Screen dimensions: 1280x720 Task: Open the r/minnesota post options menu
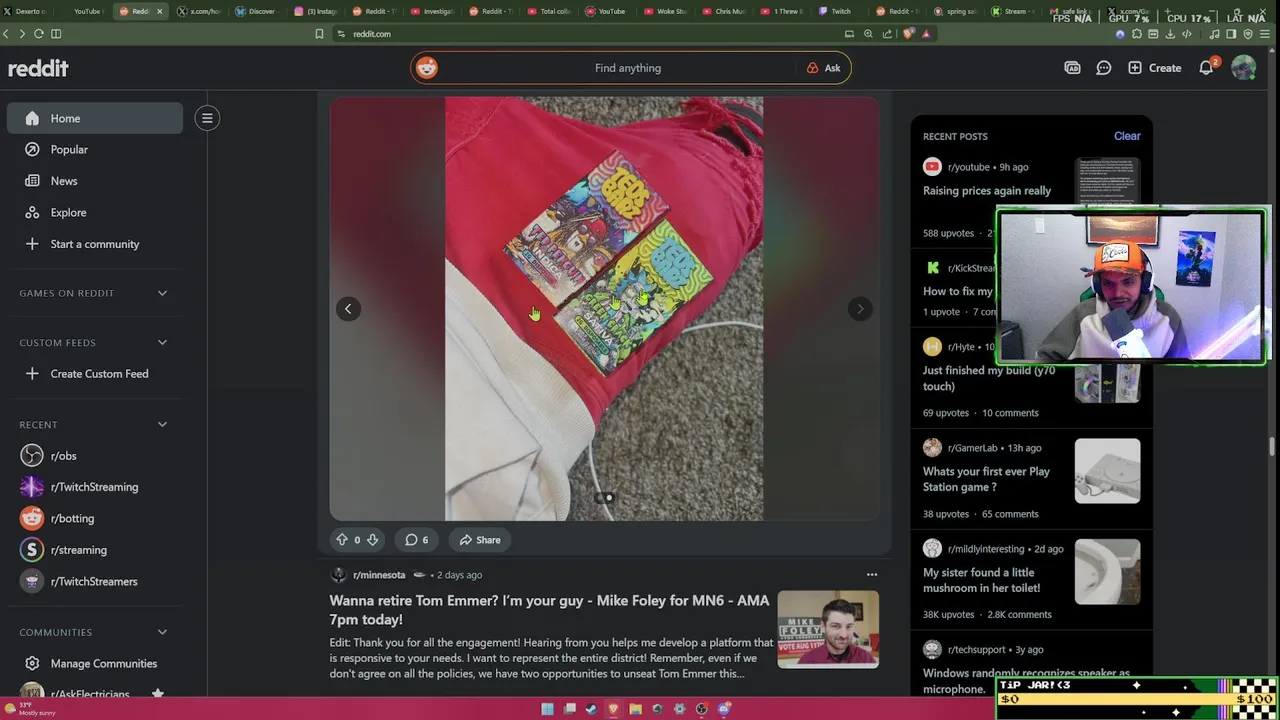(x=871, y=575)
